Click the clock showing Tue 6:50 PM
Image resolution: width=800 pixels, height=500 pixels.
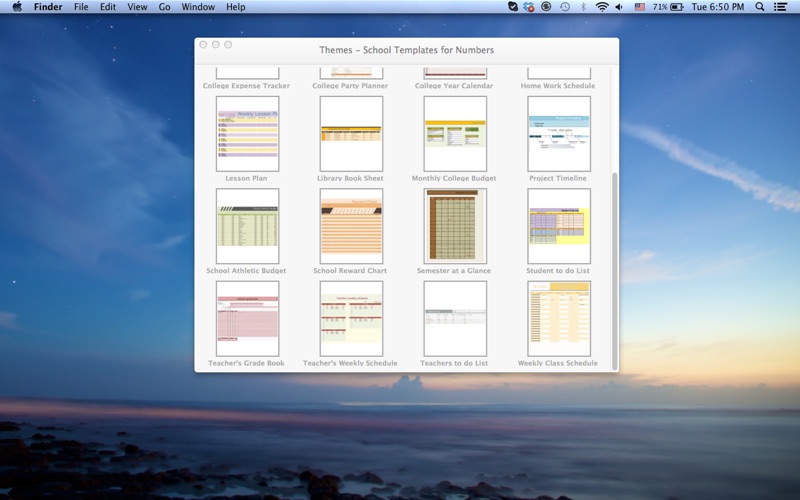(x=717, y=7)
